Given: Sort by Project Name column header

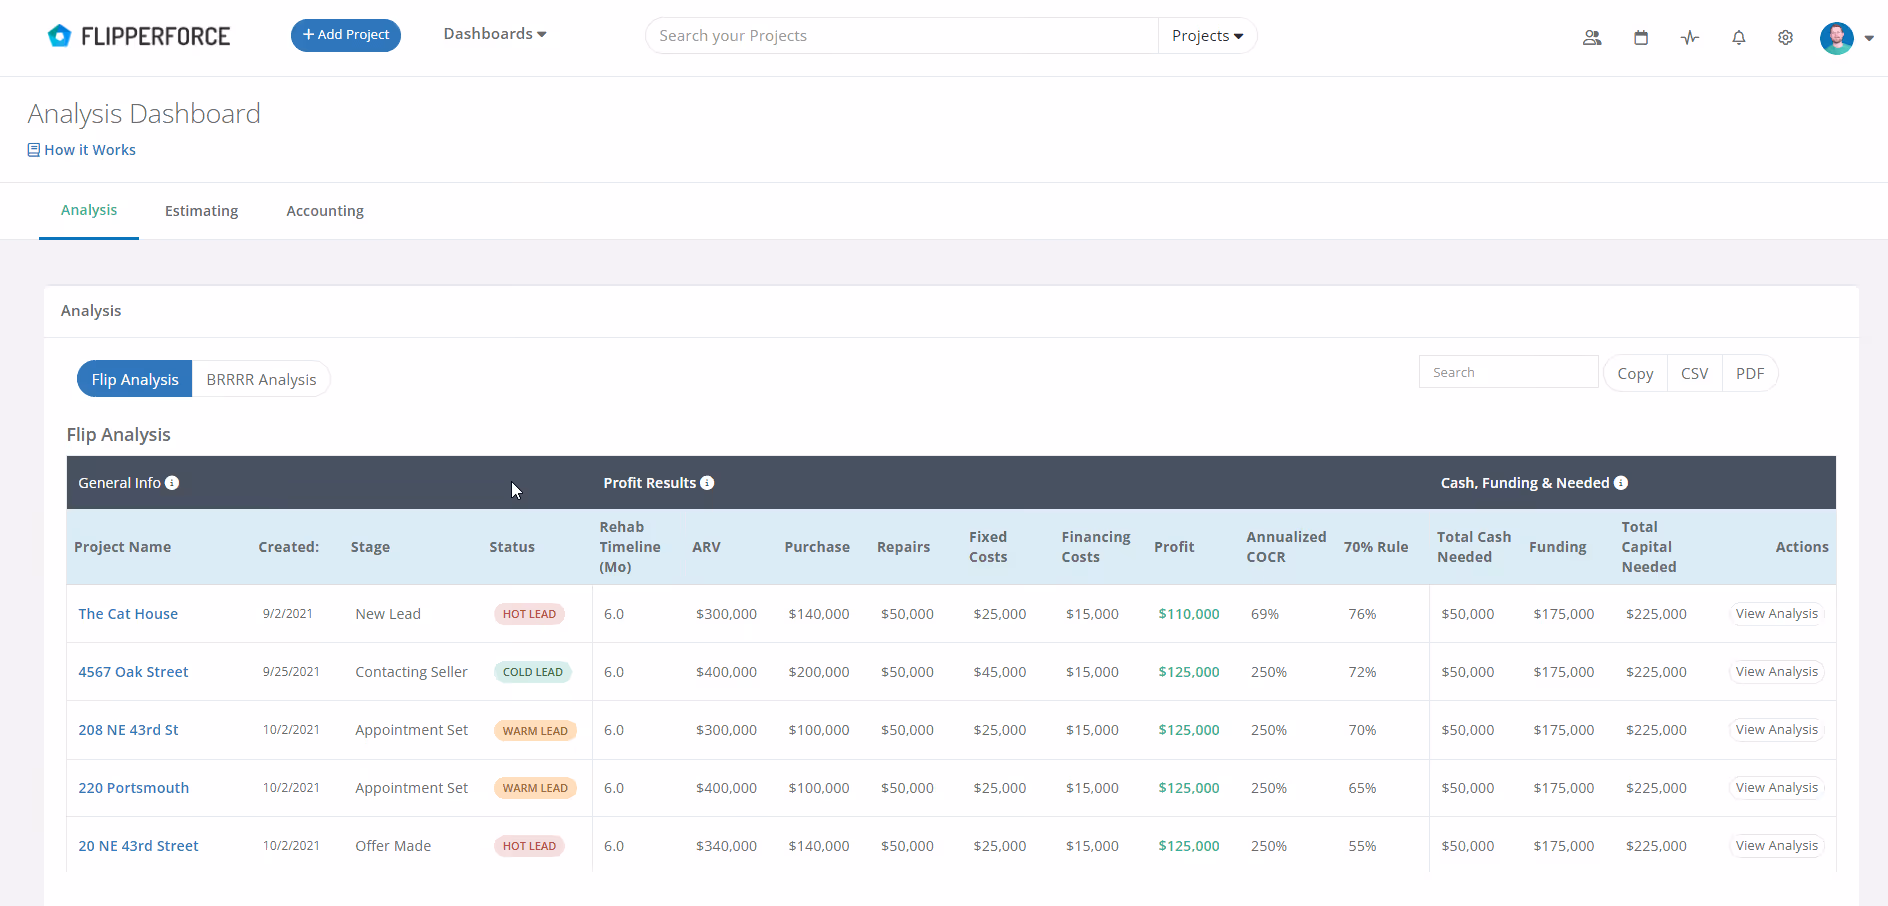Looking at the screenshot, I should [123, 547].
